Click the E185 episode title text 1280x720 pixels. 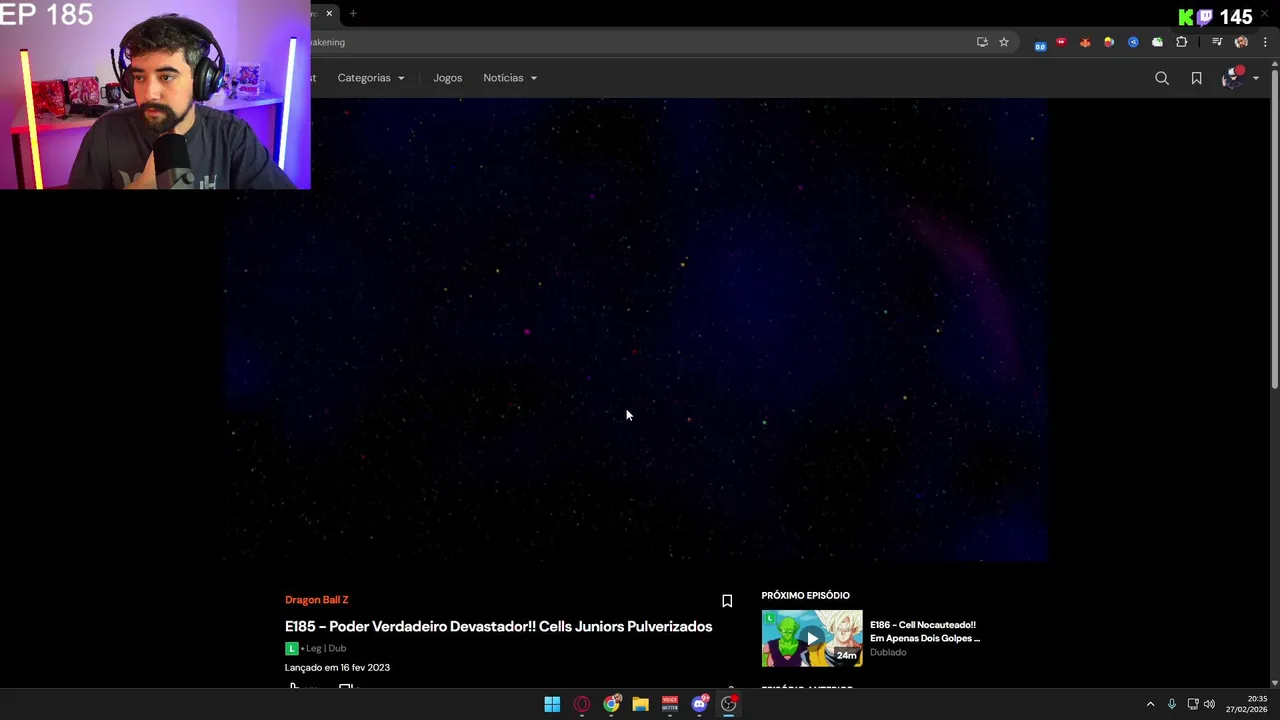coord(498,627)
